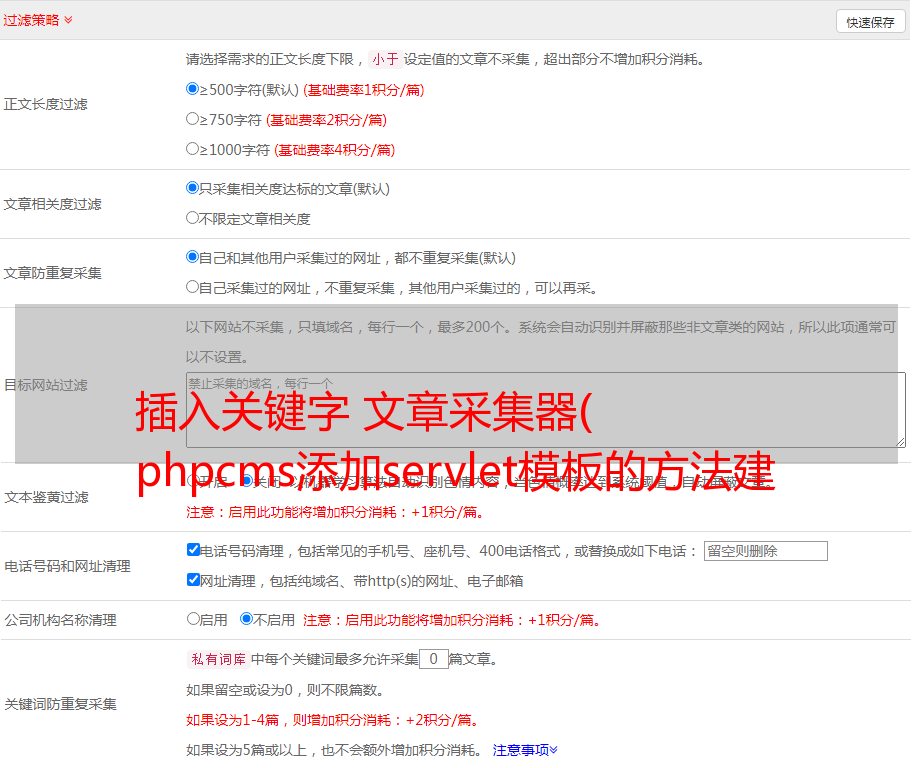
Task: Click the 私有词库 tag
Action: pos(219,659)
